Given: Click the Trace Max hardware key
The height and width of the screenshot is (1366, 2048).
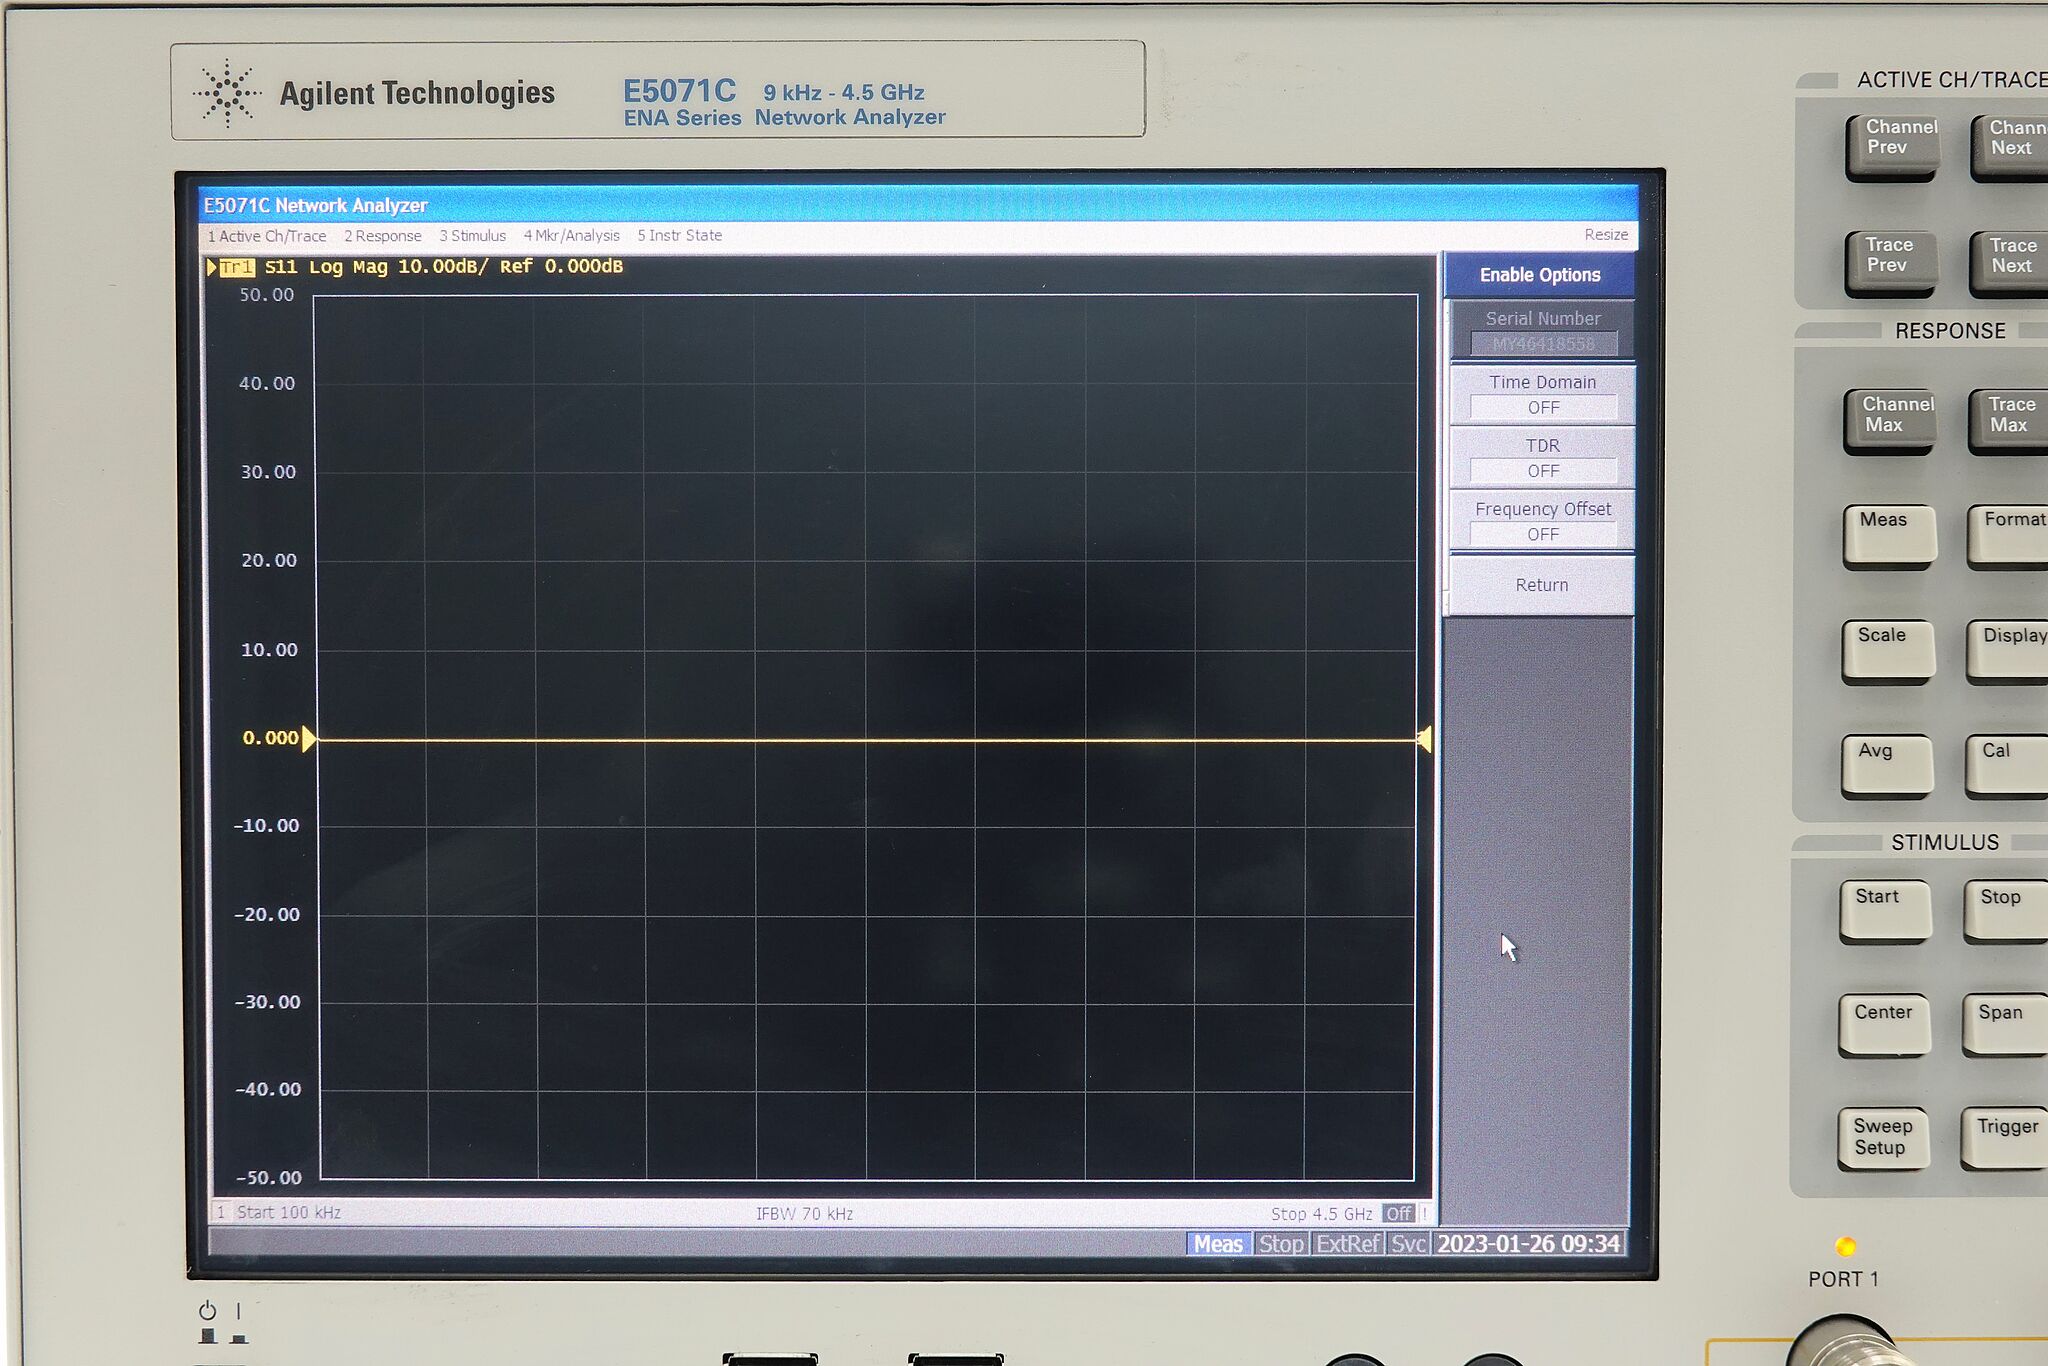Looking at the screenshot, I should (x=2008, y=421).
